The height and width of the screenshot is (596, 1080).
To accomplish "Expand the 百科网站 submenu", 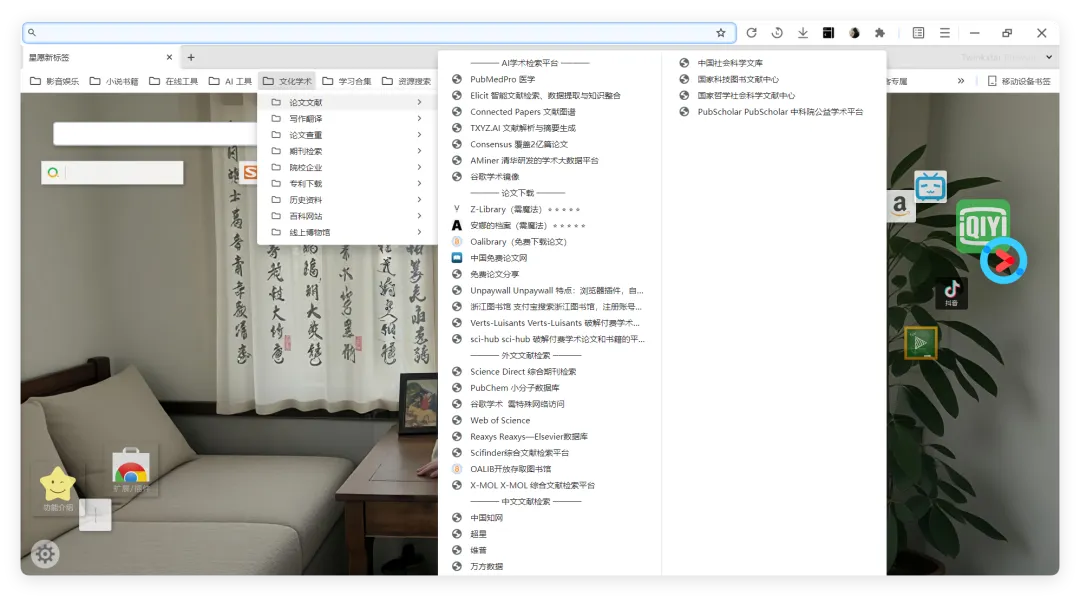I will point(346,216).
